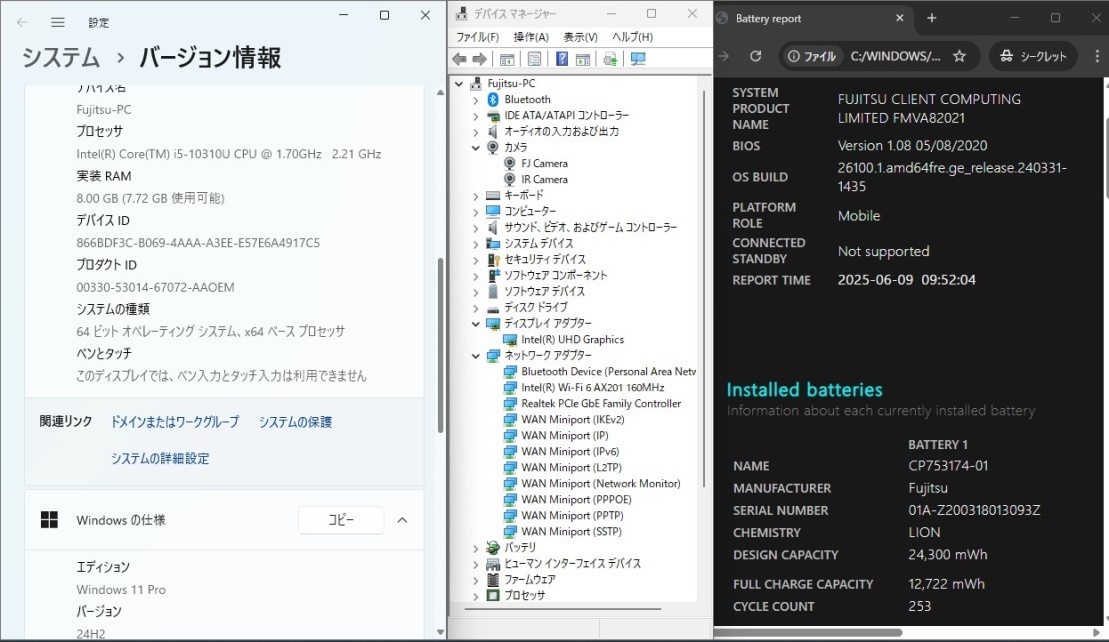Collapse ネットワーク アダプター node

(x=476, y=356)
